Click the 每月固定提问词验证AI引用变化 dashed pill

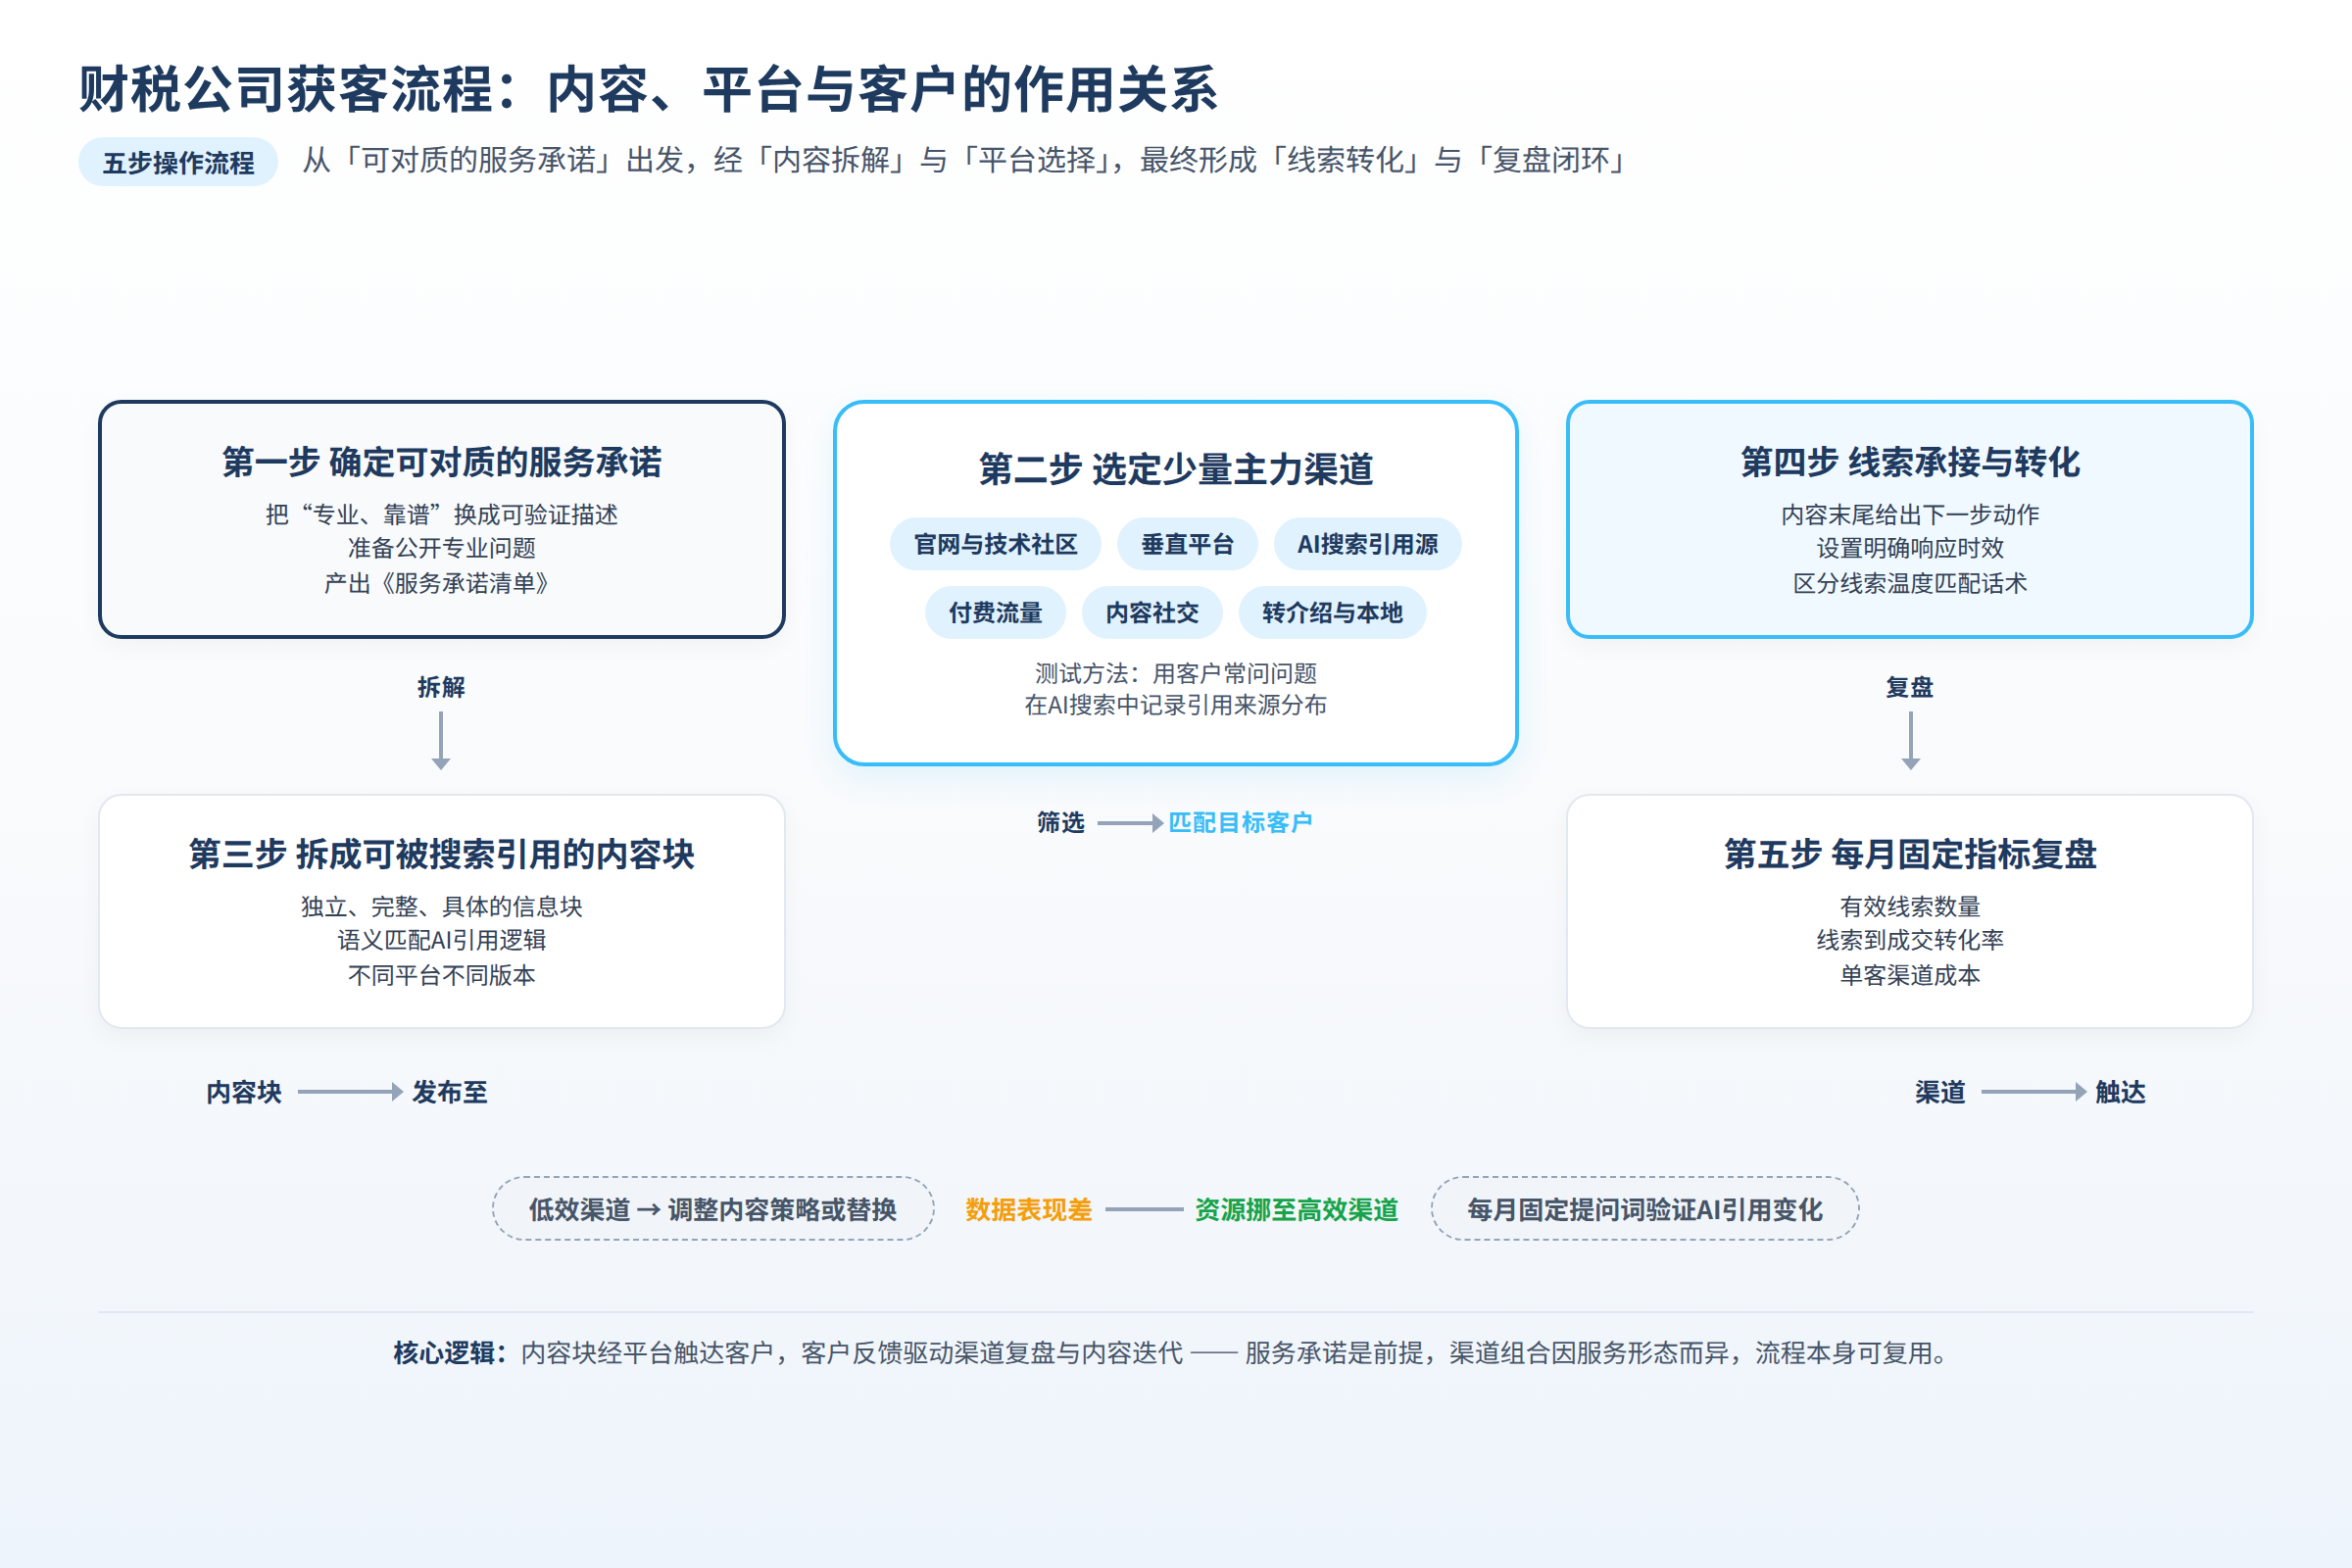click(x=1645, y=1209)
